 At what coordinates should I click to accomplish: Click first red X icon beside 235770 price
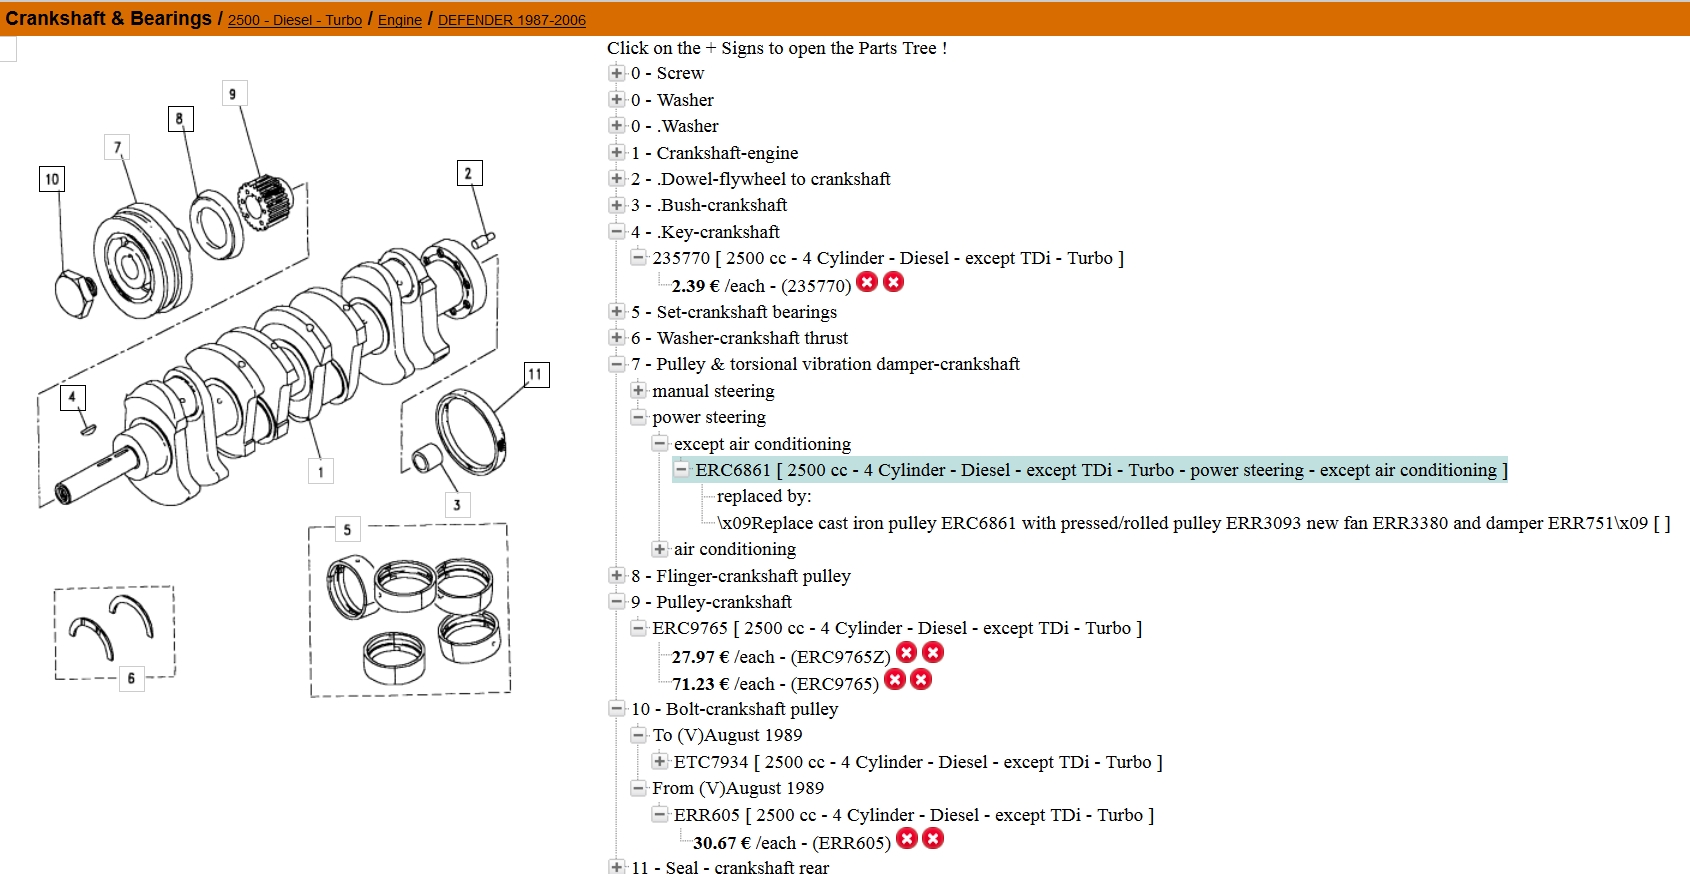867,282
